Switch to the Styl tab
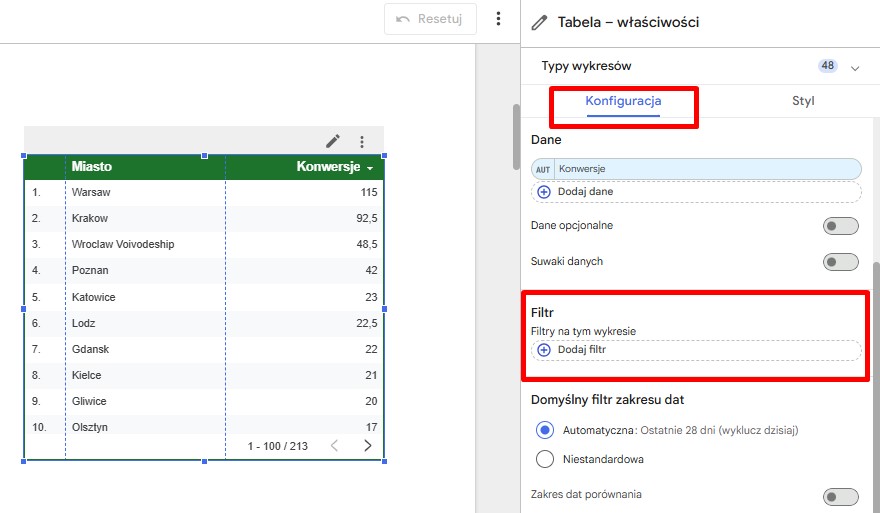This screenshot has width=880, height=513. coord(803,101)
